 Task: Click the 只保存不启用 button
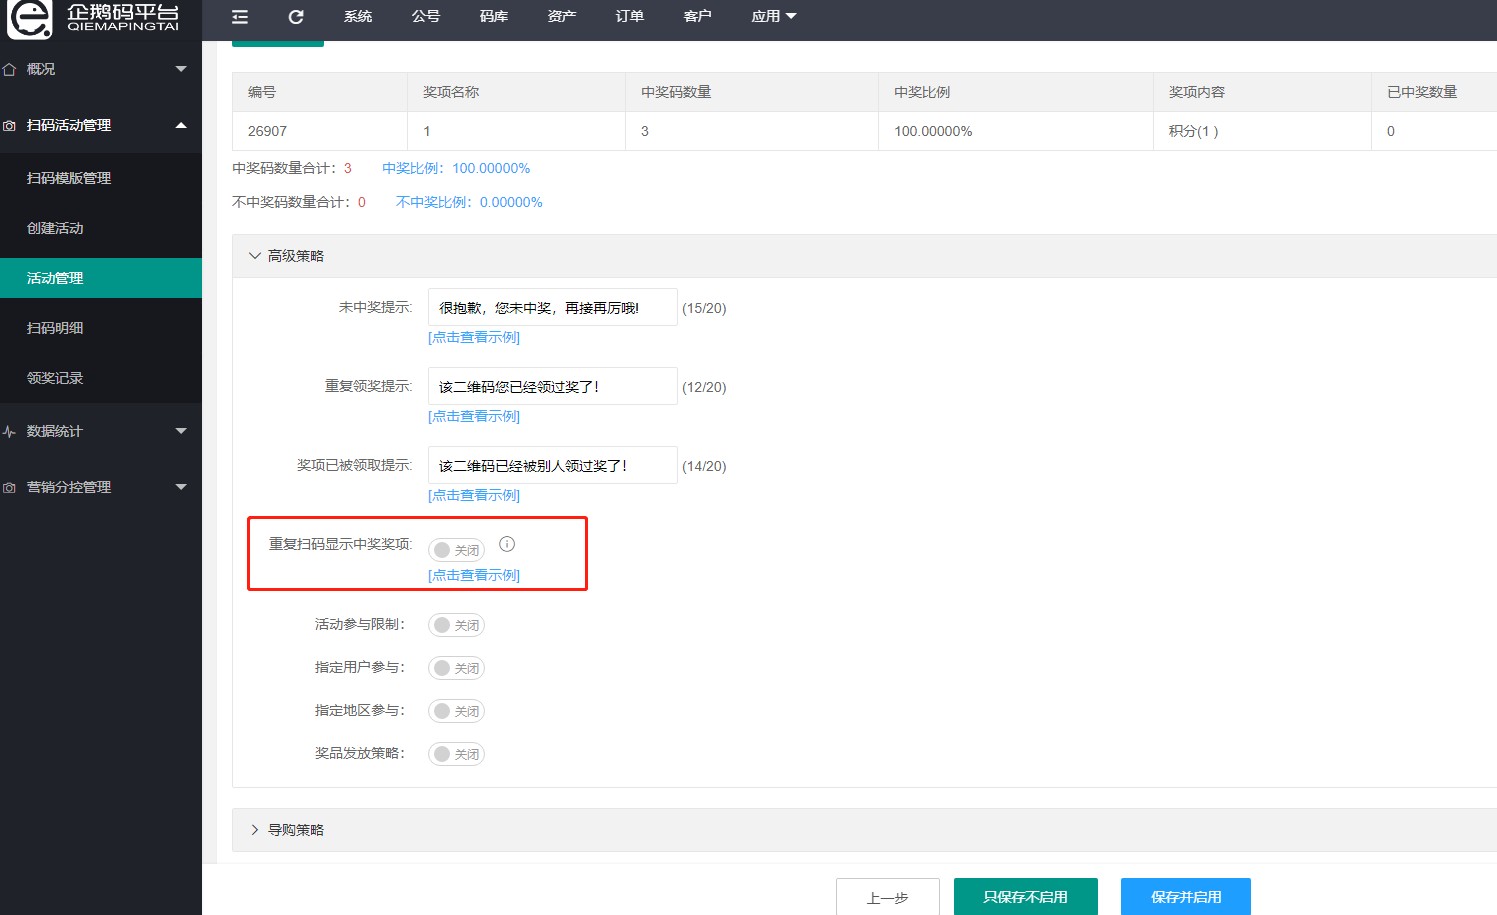click(x=1025, y=897)
